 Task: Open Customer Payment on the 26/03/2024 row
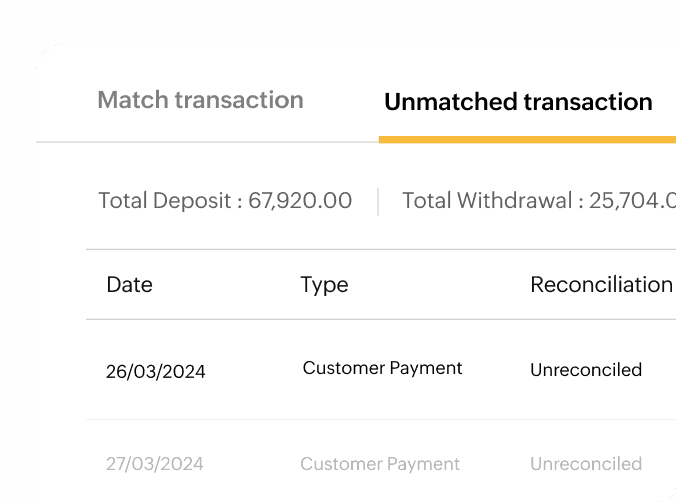click(382, 368)
